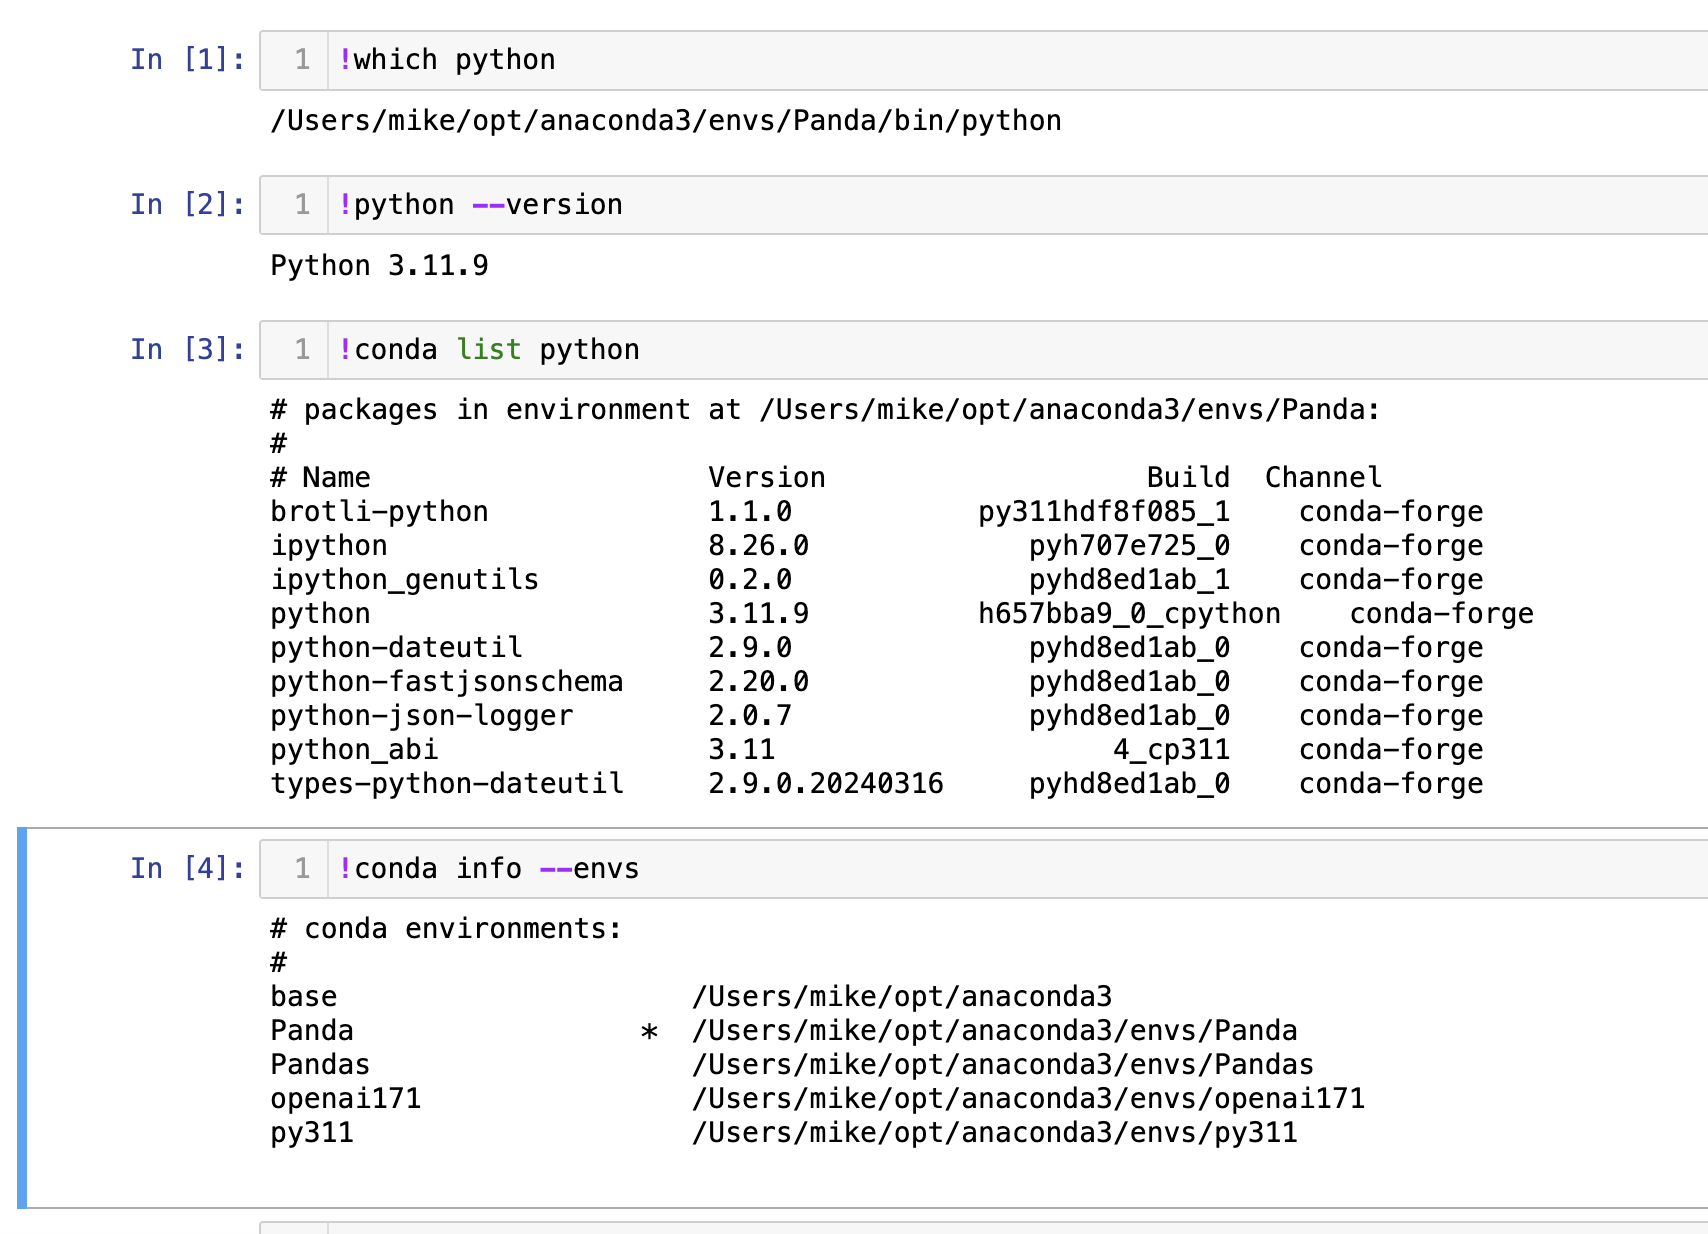
Task: Select the In [2]: cell prompt
Action: point(187,205)
